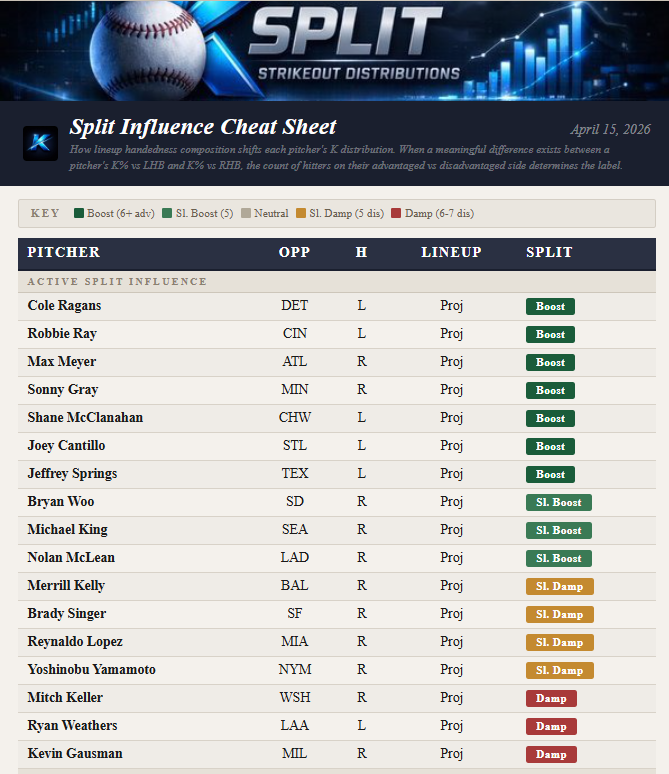Click the Boost badge for Joey Cantillo

550,446
